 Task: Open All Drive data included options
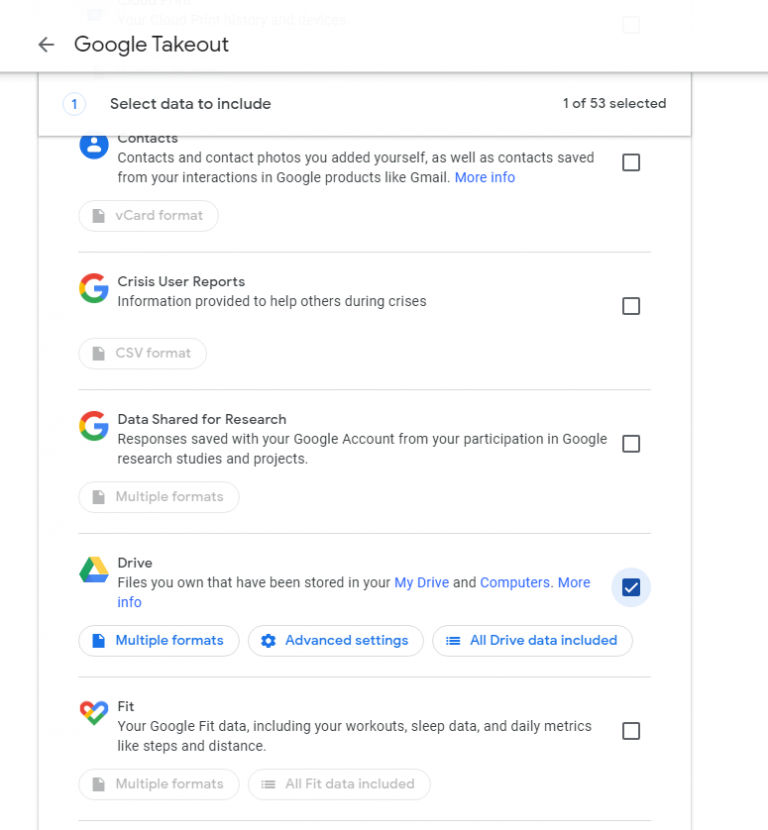point(532,640)
